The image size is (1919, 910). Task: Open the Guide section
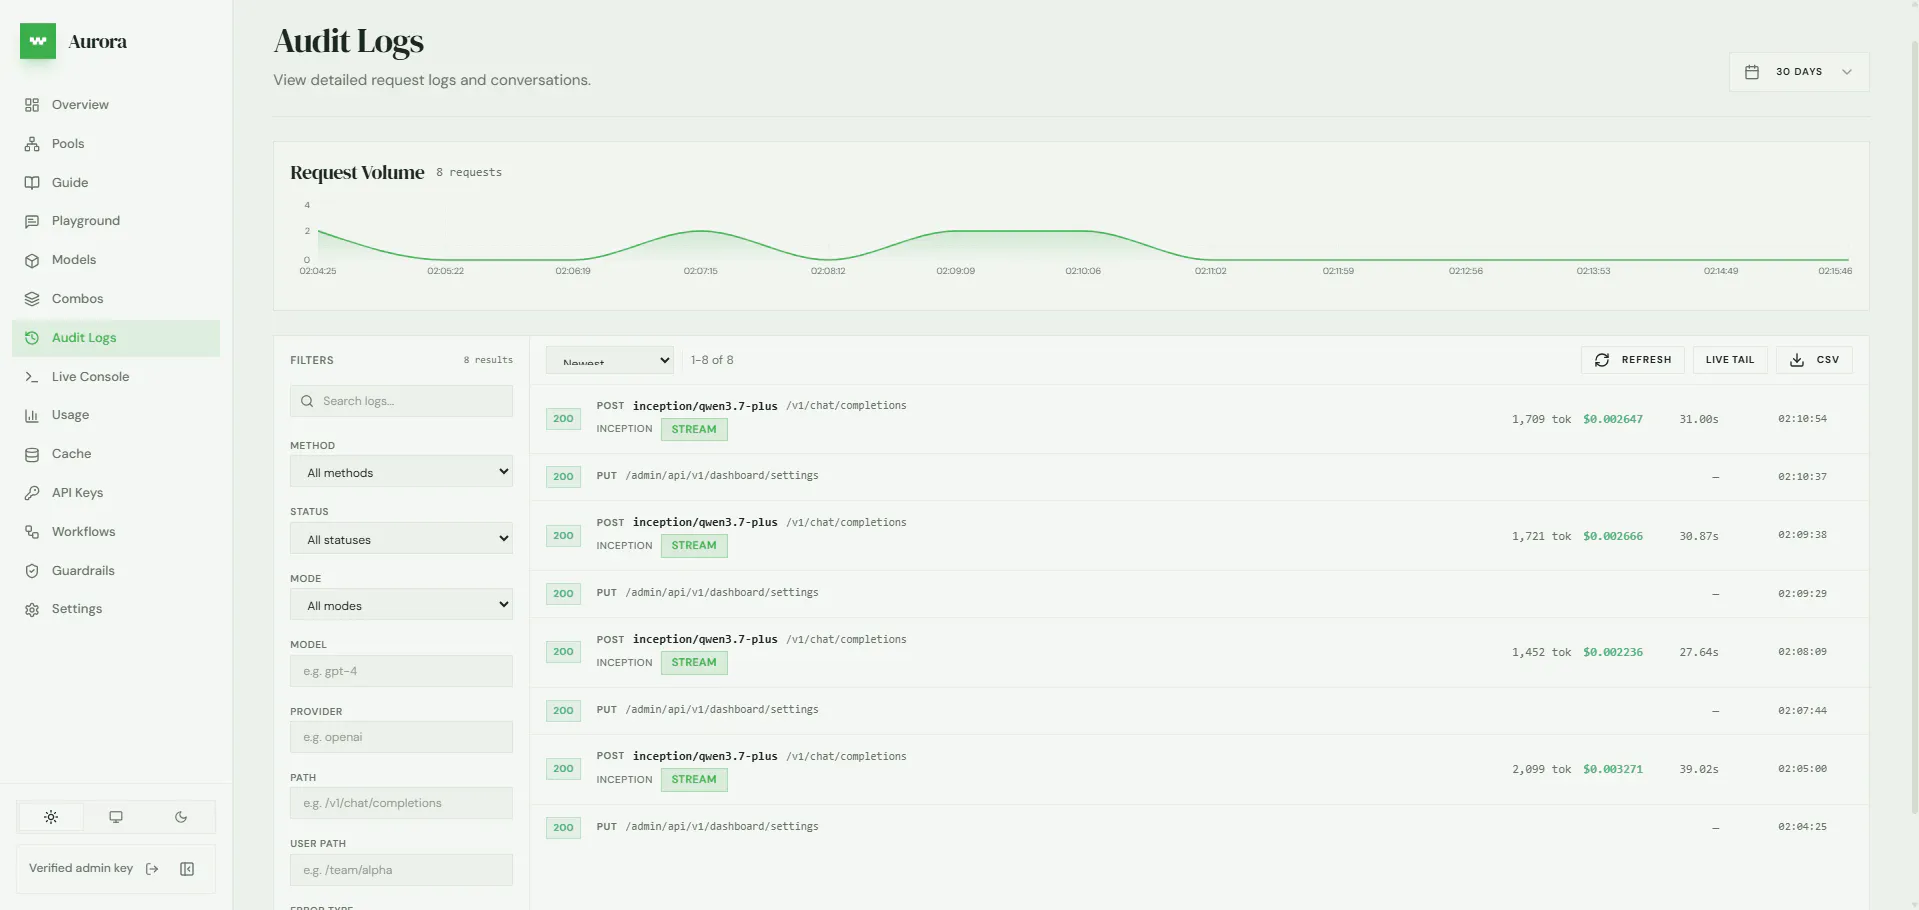tap(116, 183)
